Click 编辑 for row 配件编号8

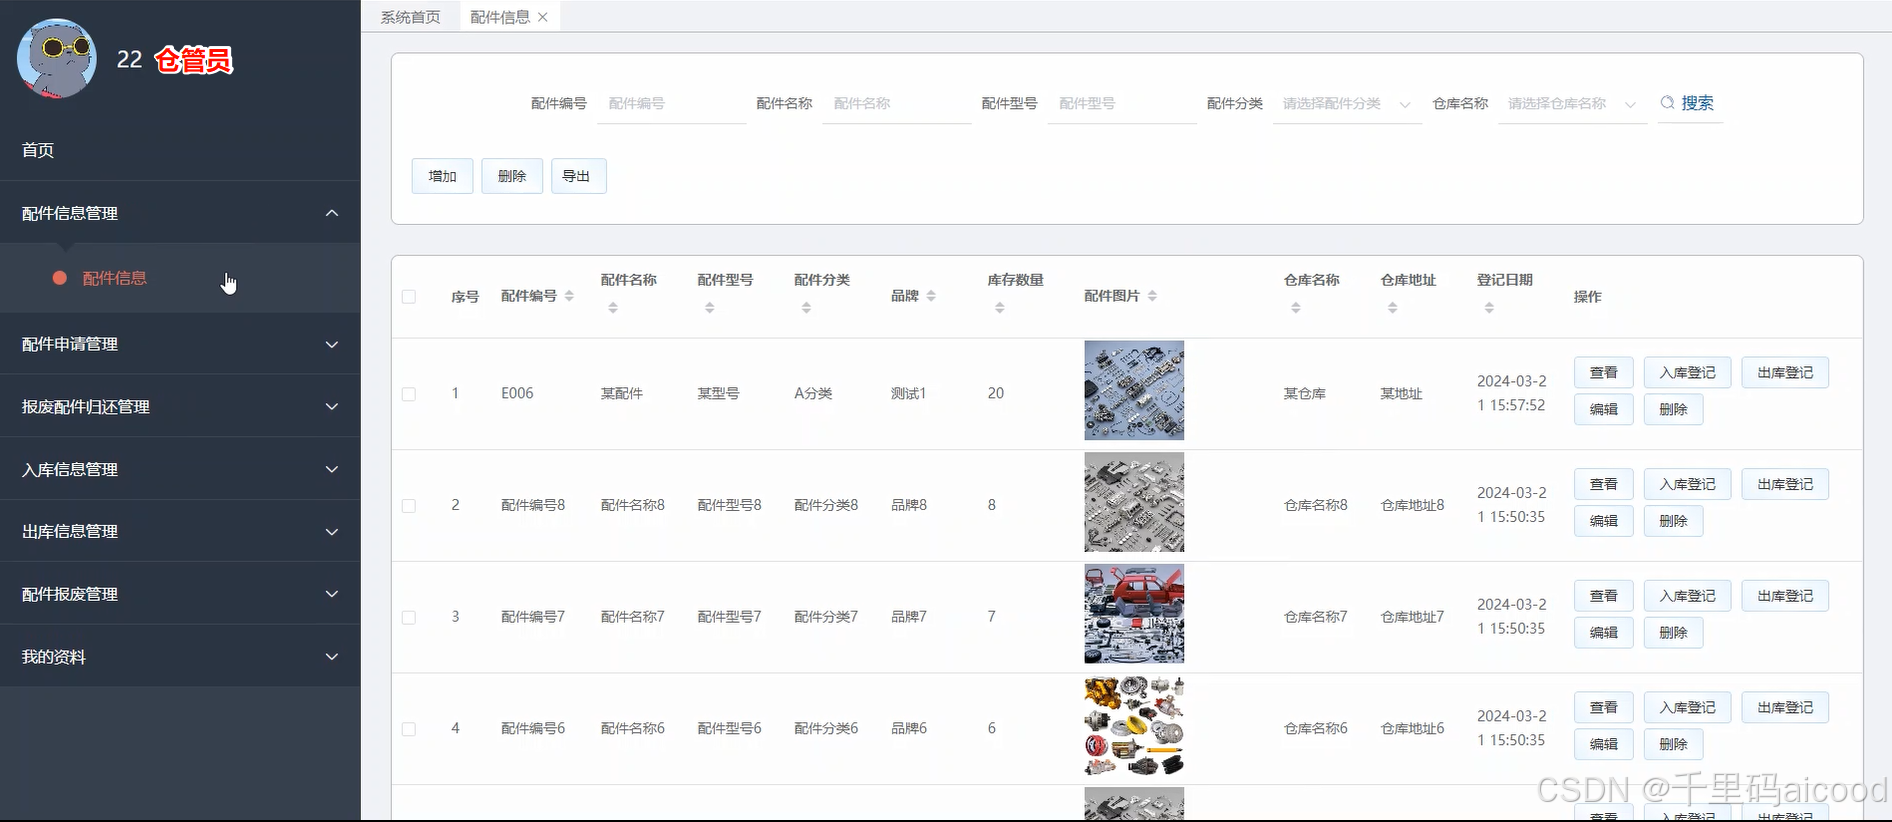[x=1604, y=521]
